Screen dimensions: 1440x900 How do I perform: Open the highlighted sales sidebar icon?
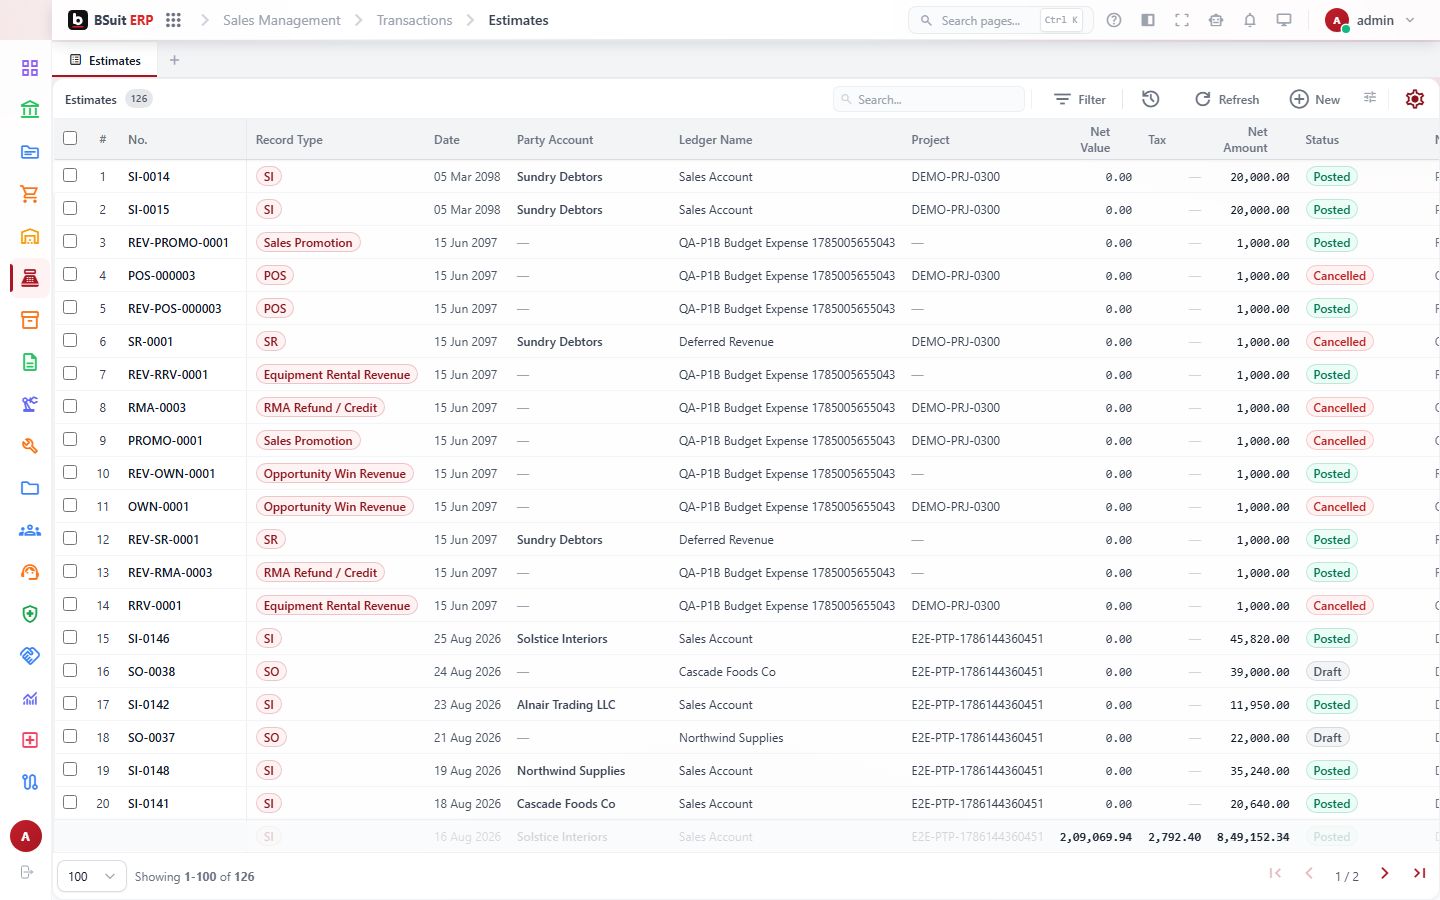(30, 278)
